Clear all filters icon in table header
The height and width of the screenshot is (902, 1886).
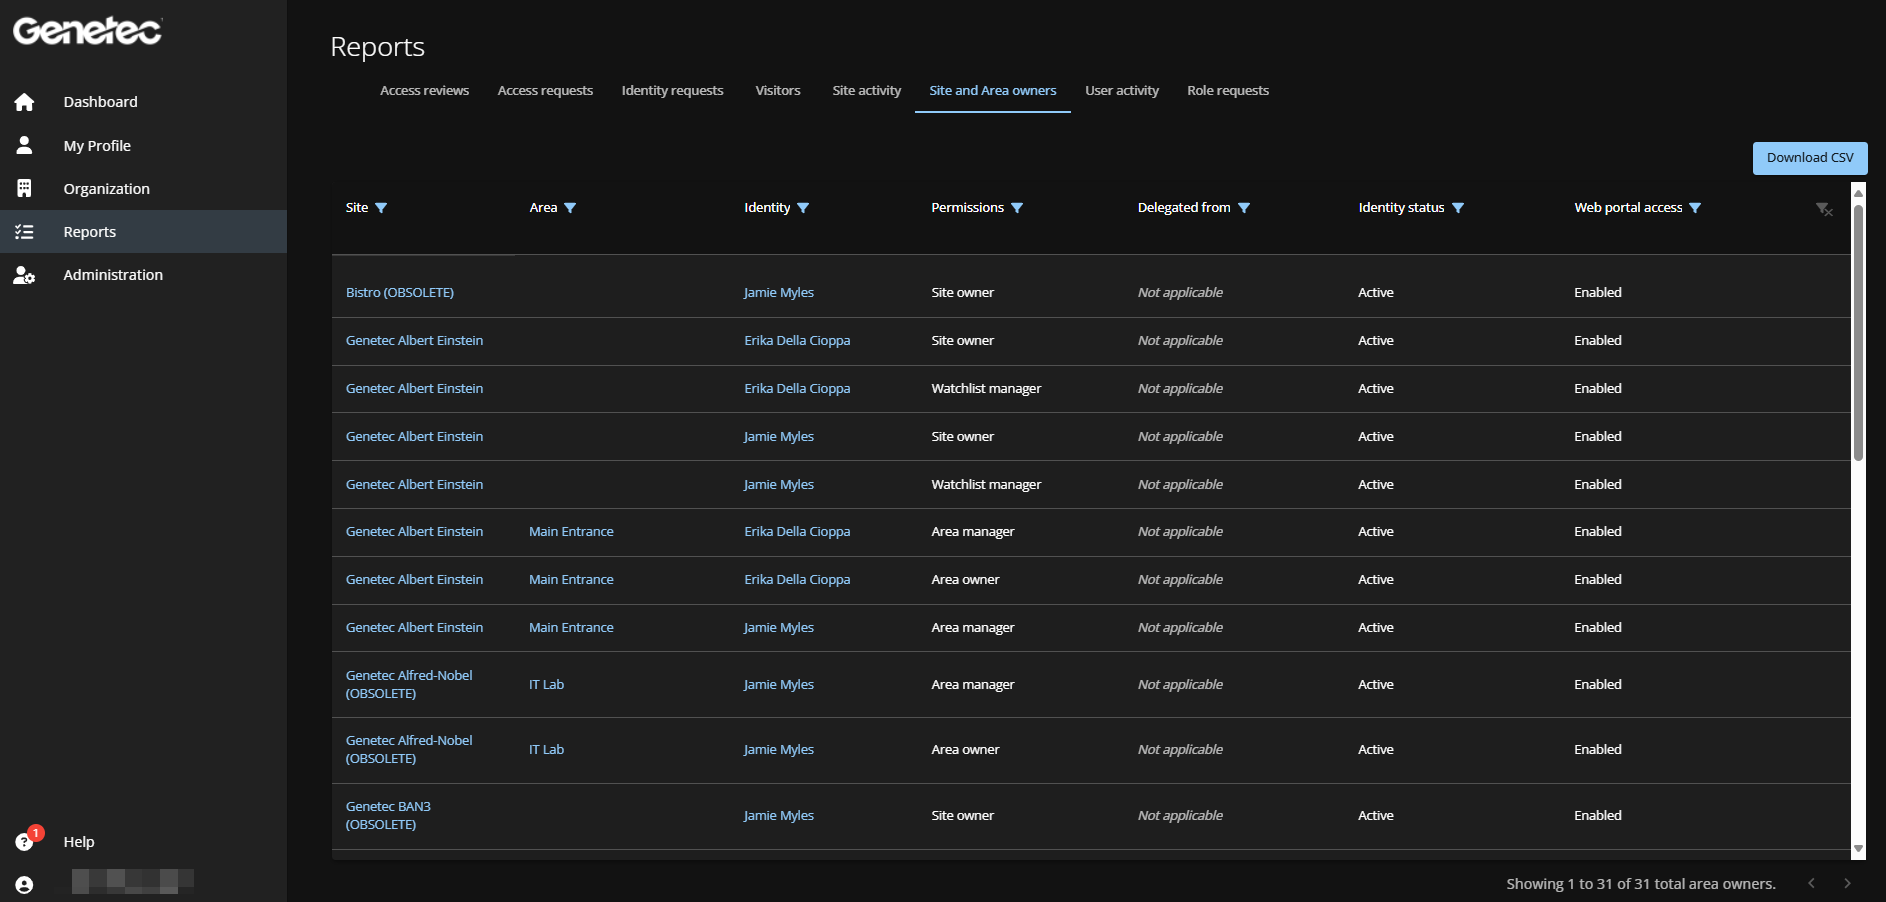point(1824,209)
